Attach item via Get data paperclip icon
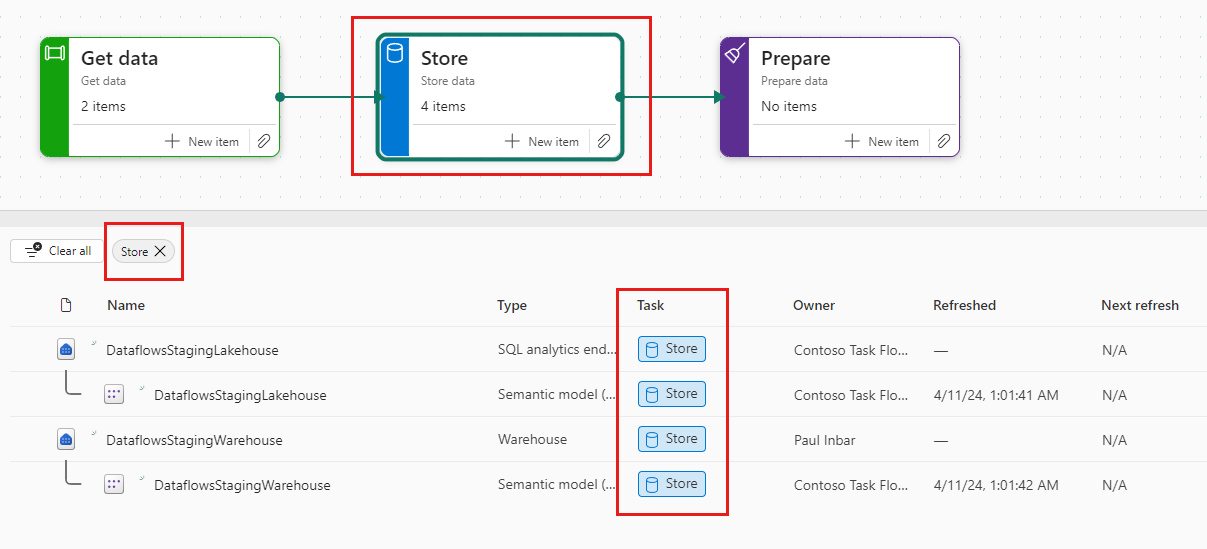The height and width of the screenshot is (549, 1207). [x=264, y=141]
